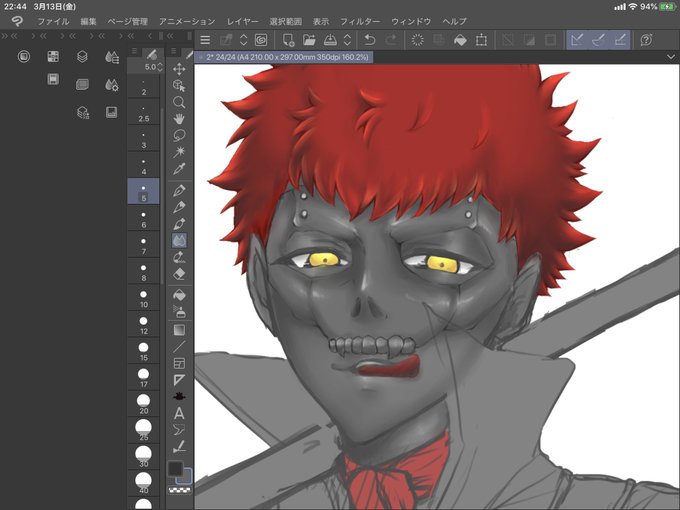The height and width of the screenshot is (510, 680).
Task: Choose brush size 2.5 preset
Action: [x=144, y=112]
